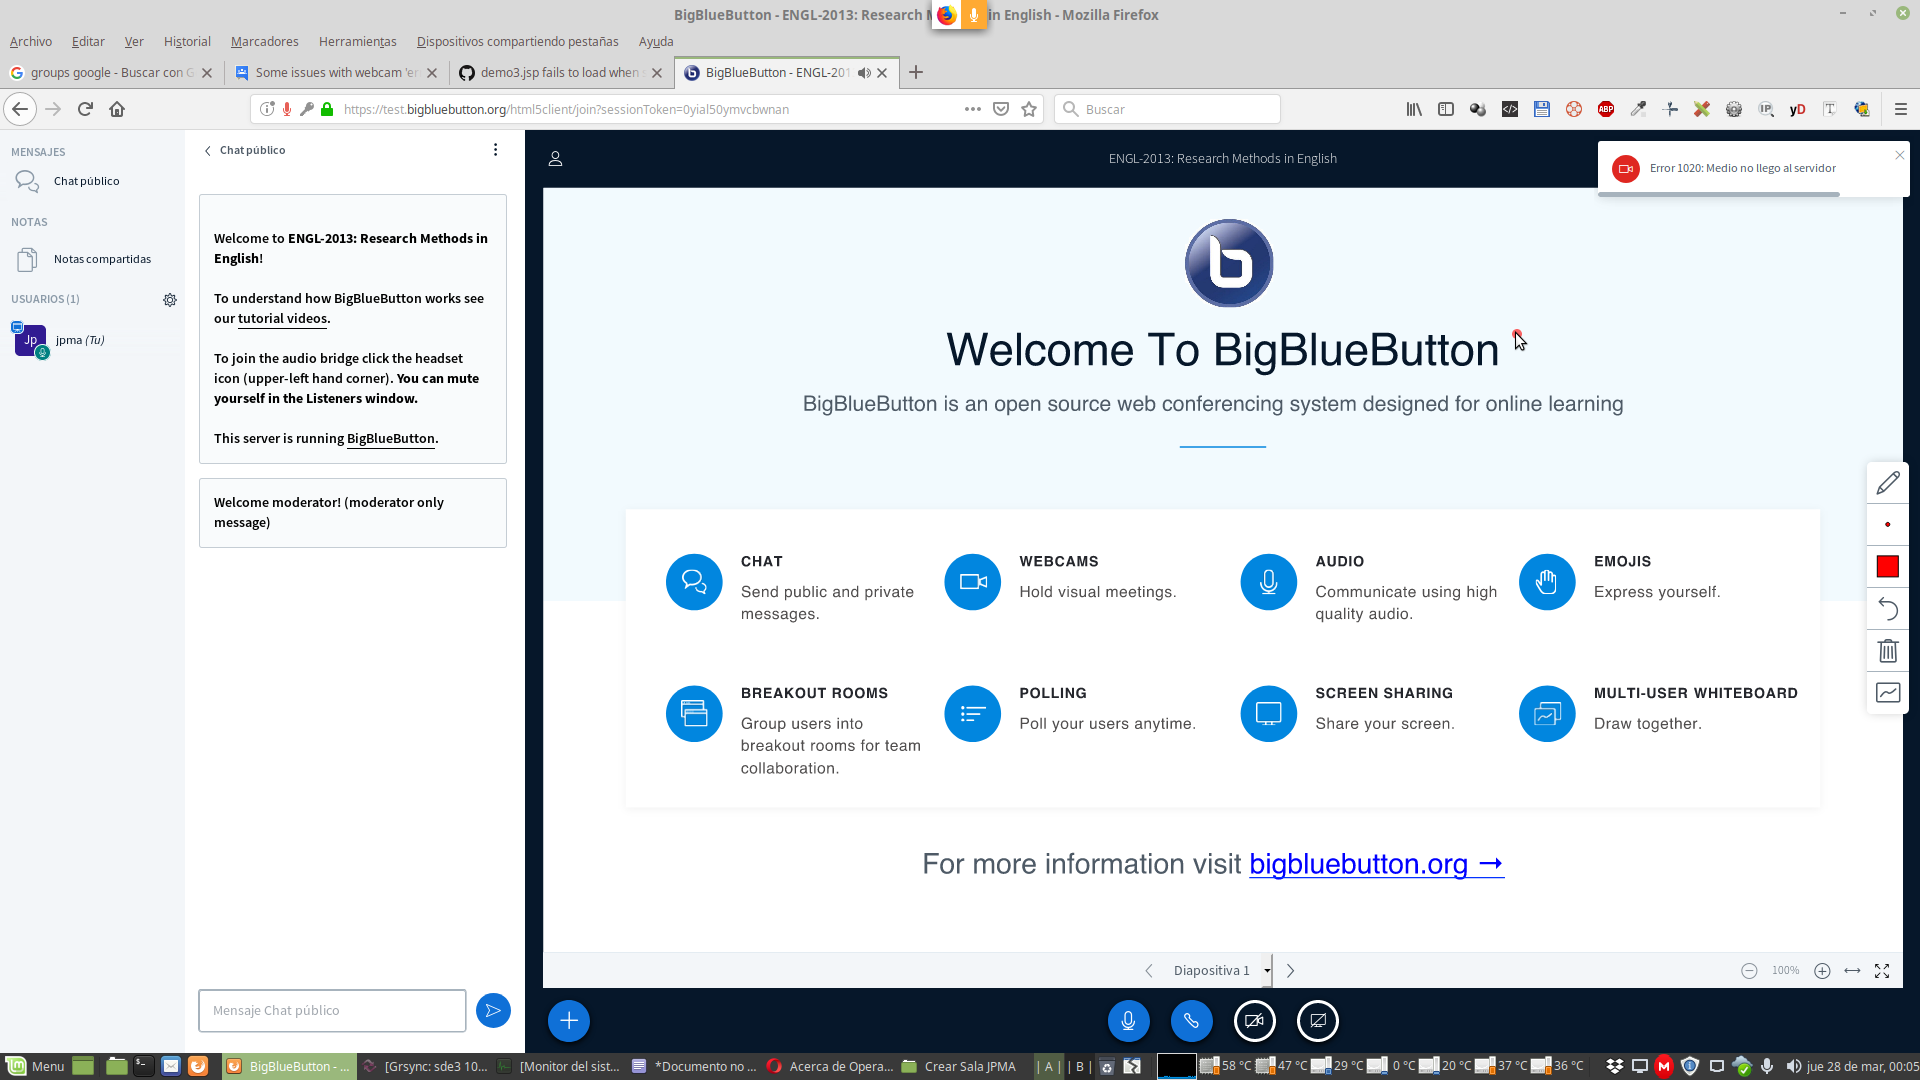Open the tutorial videos link
This screenshot has width=1920, height=1080.
click(x=282, y=318)
